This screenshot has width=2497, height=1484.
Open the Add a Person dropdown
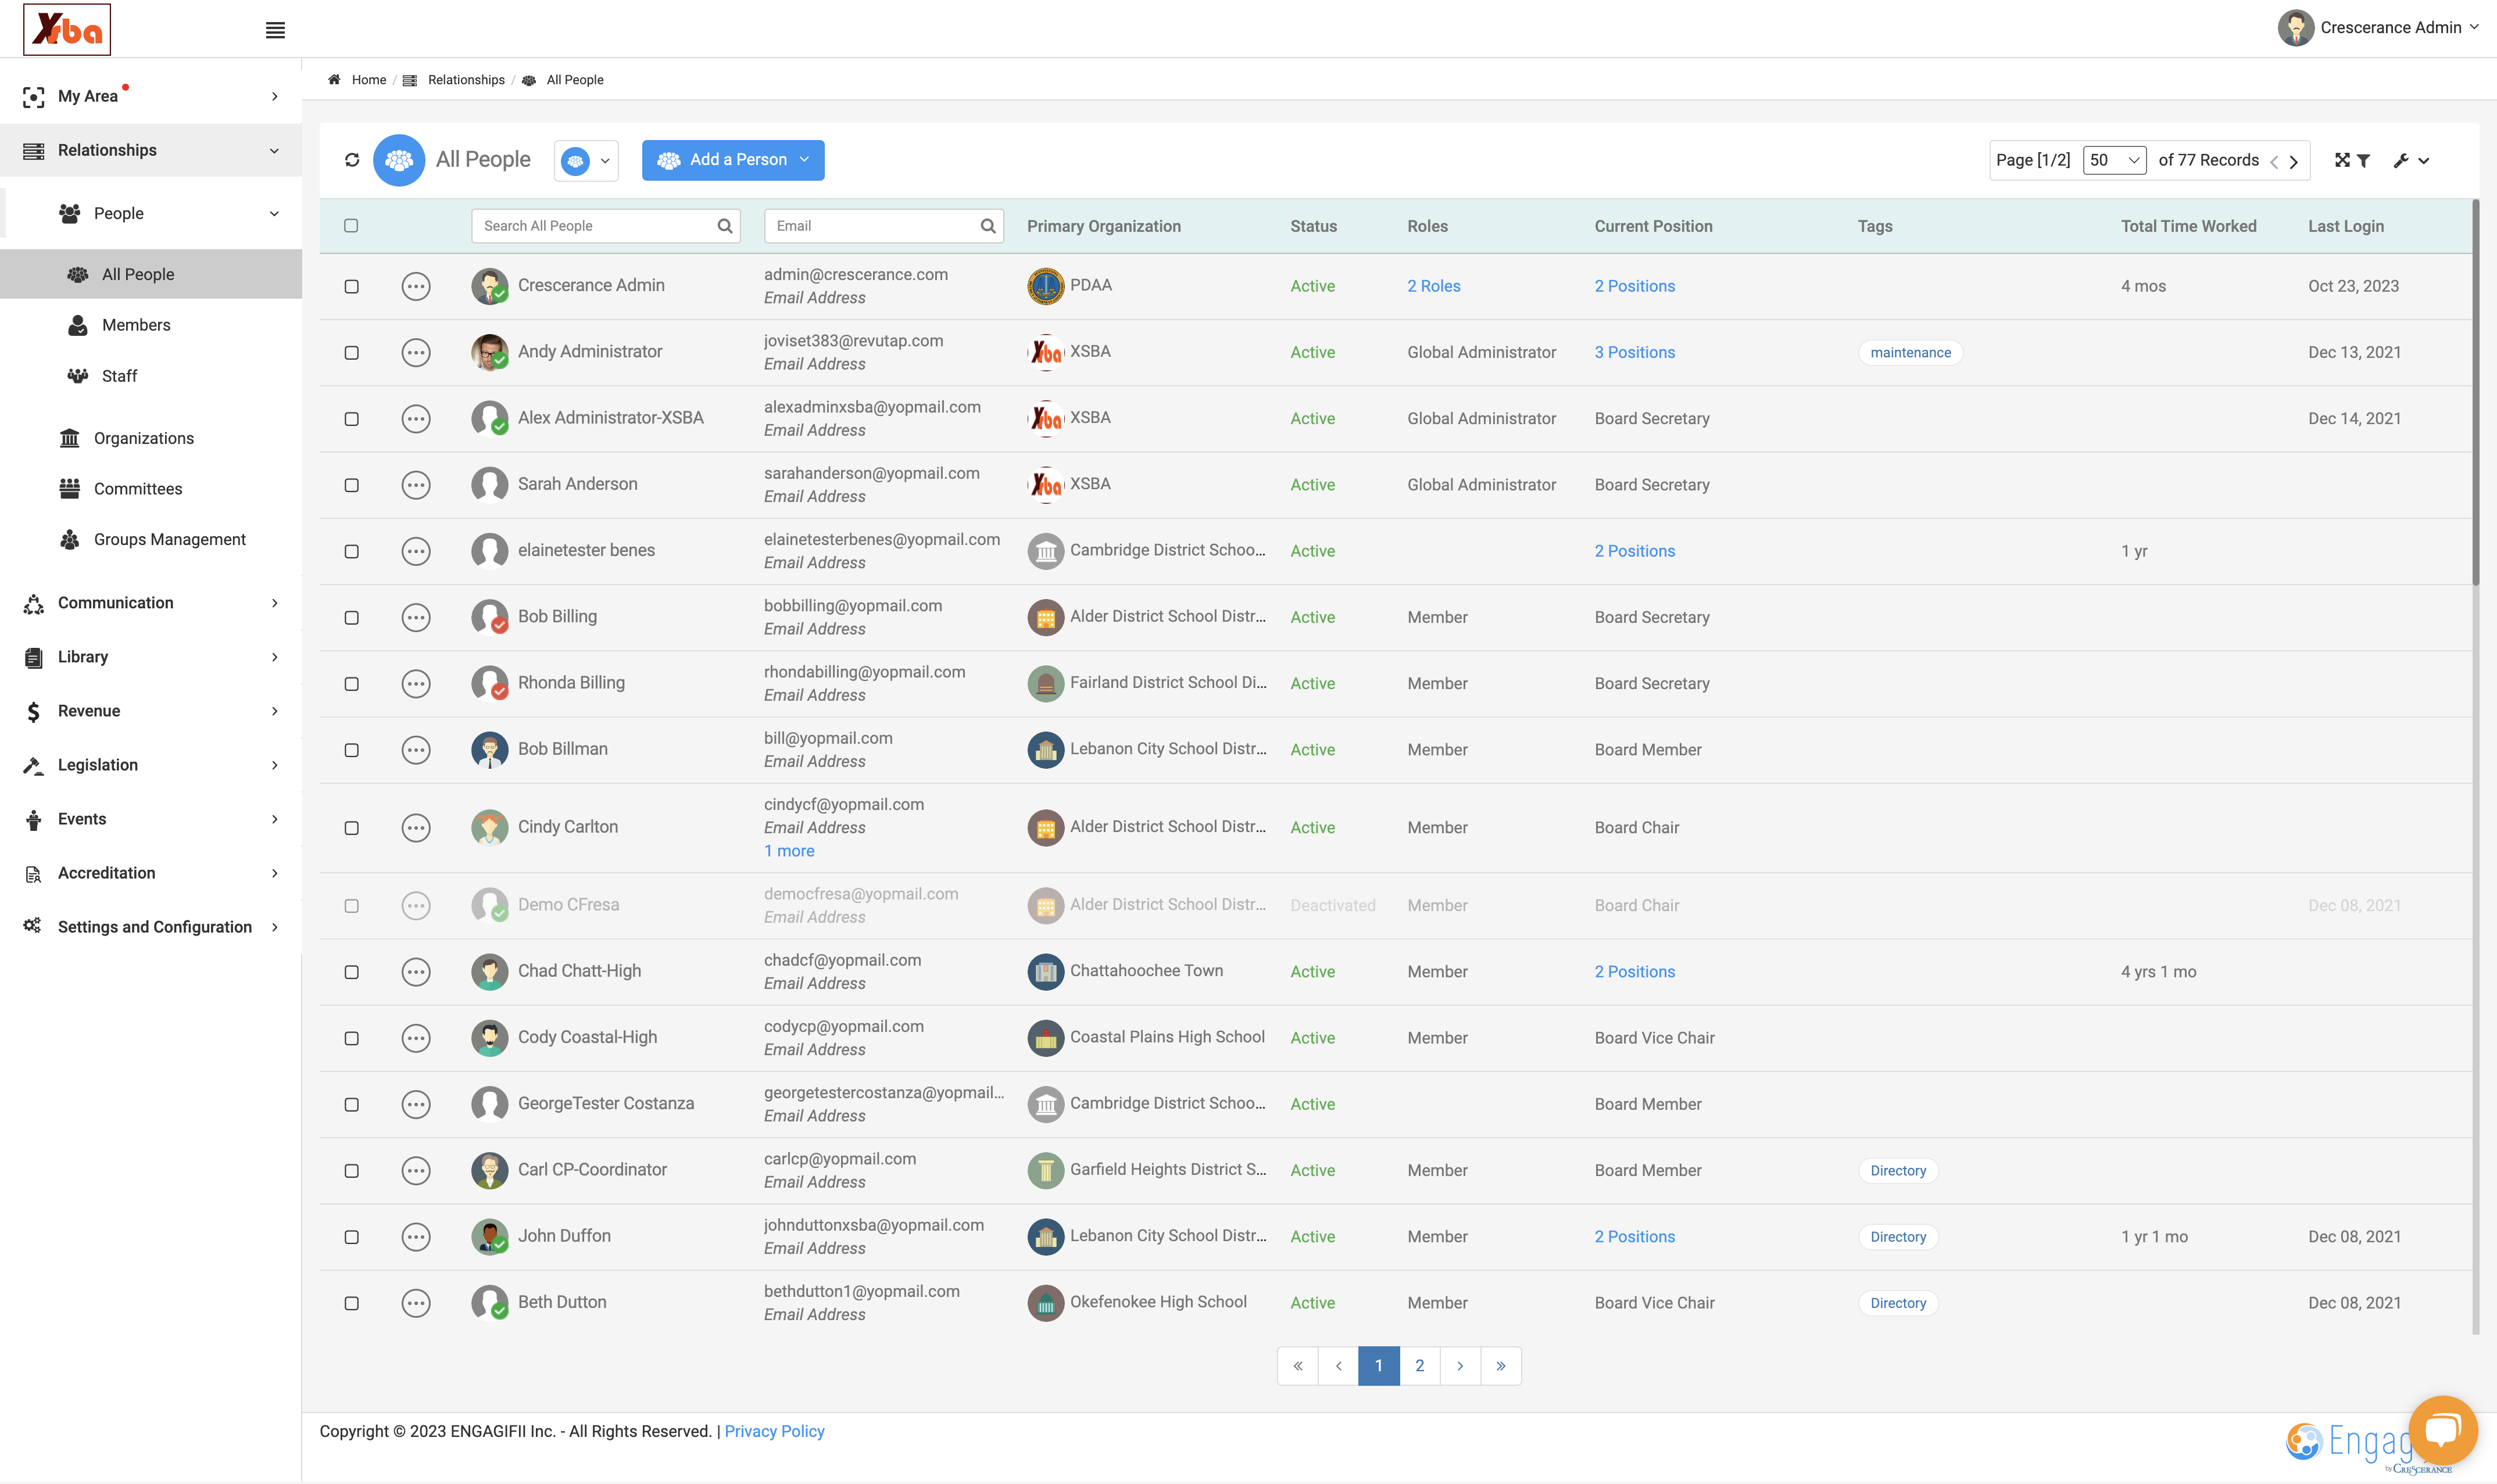click(733, 160)
